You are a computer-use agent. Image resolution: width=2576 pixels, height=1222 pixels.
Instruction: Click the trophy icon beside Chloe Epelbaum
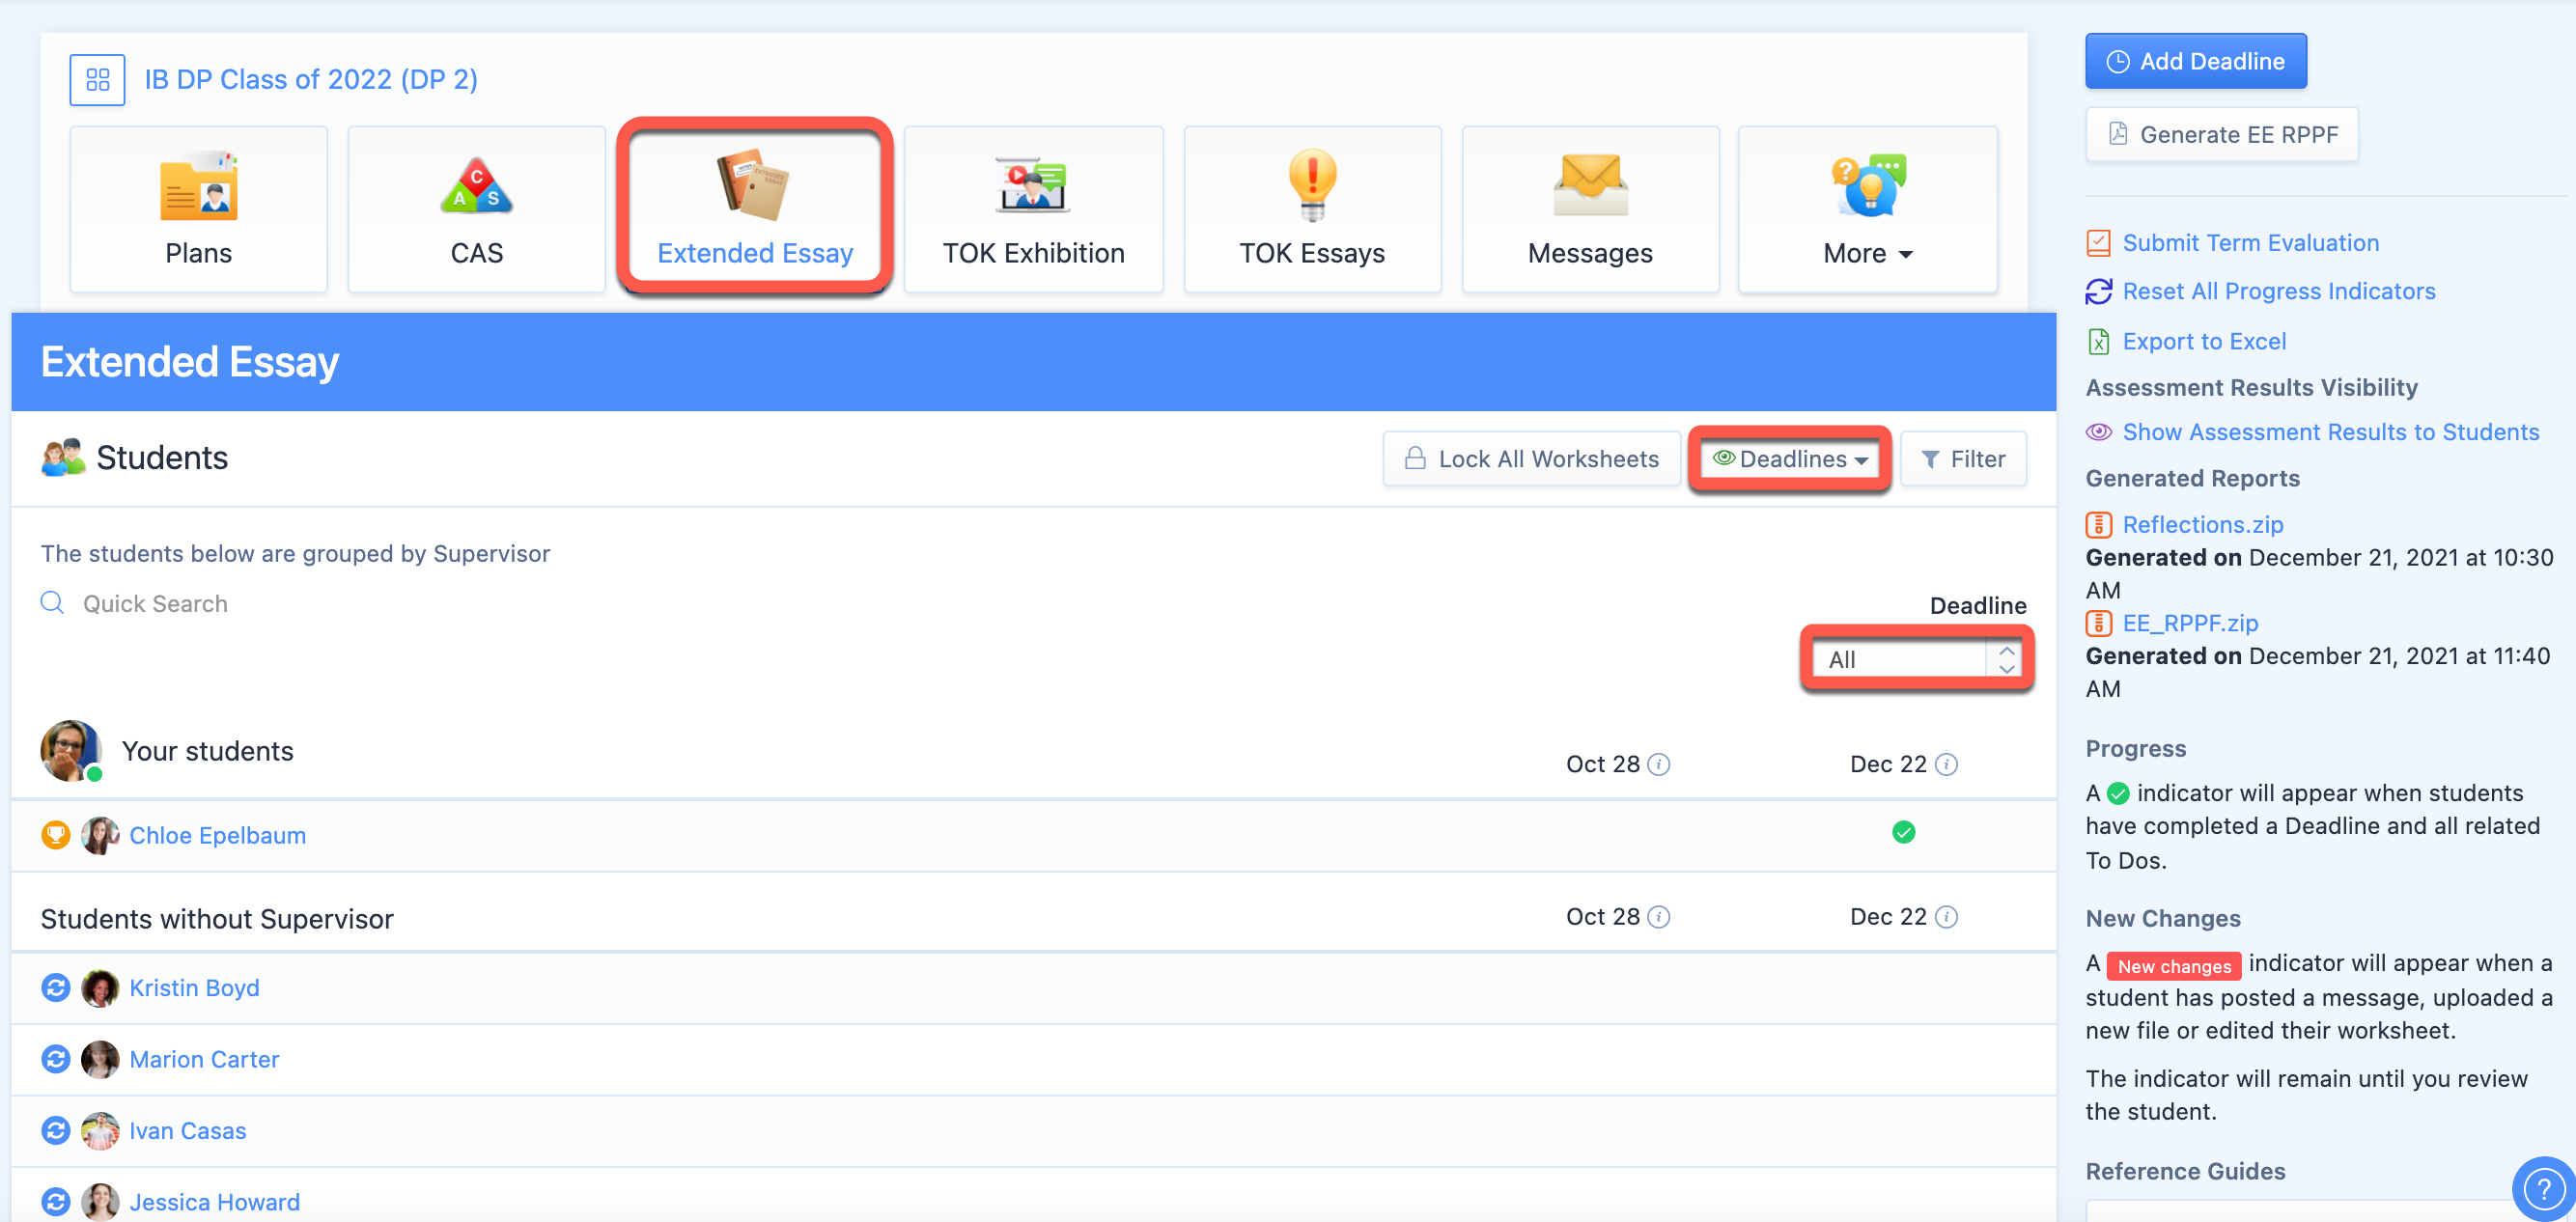click(55, 834)
